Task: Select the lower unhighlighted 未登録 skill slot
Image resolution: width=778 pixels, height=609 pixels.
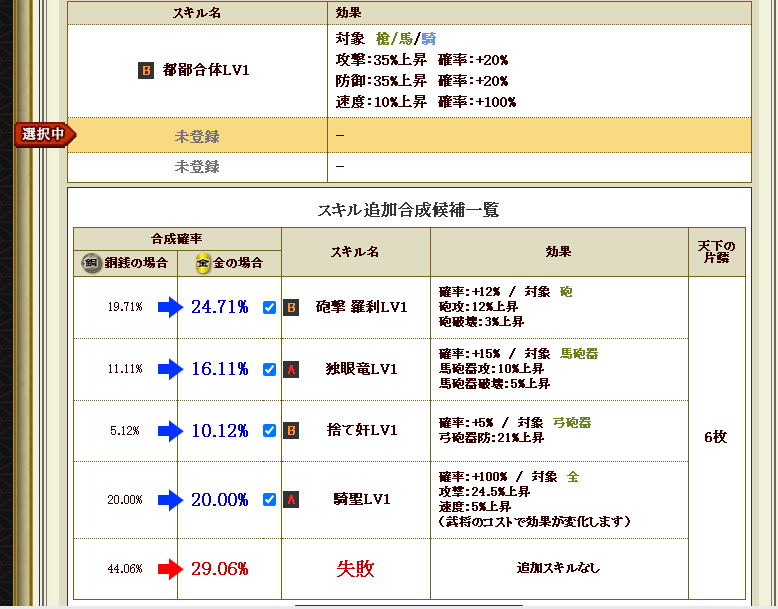Action: coord(409,167)
